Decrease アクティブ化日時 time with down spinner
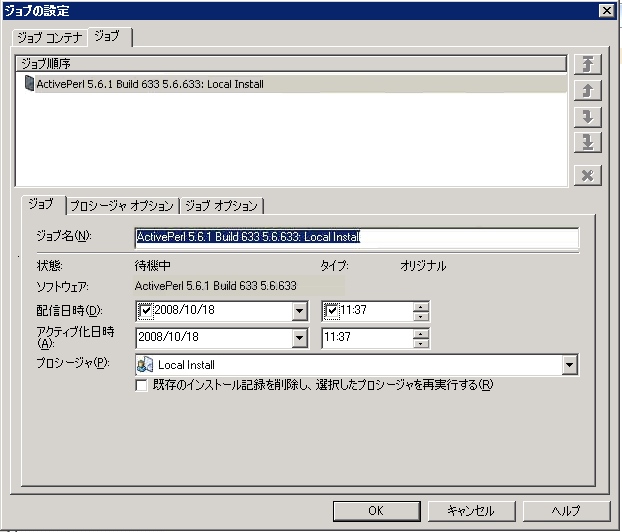 coord(420,343)
